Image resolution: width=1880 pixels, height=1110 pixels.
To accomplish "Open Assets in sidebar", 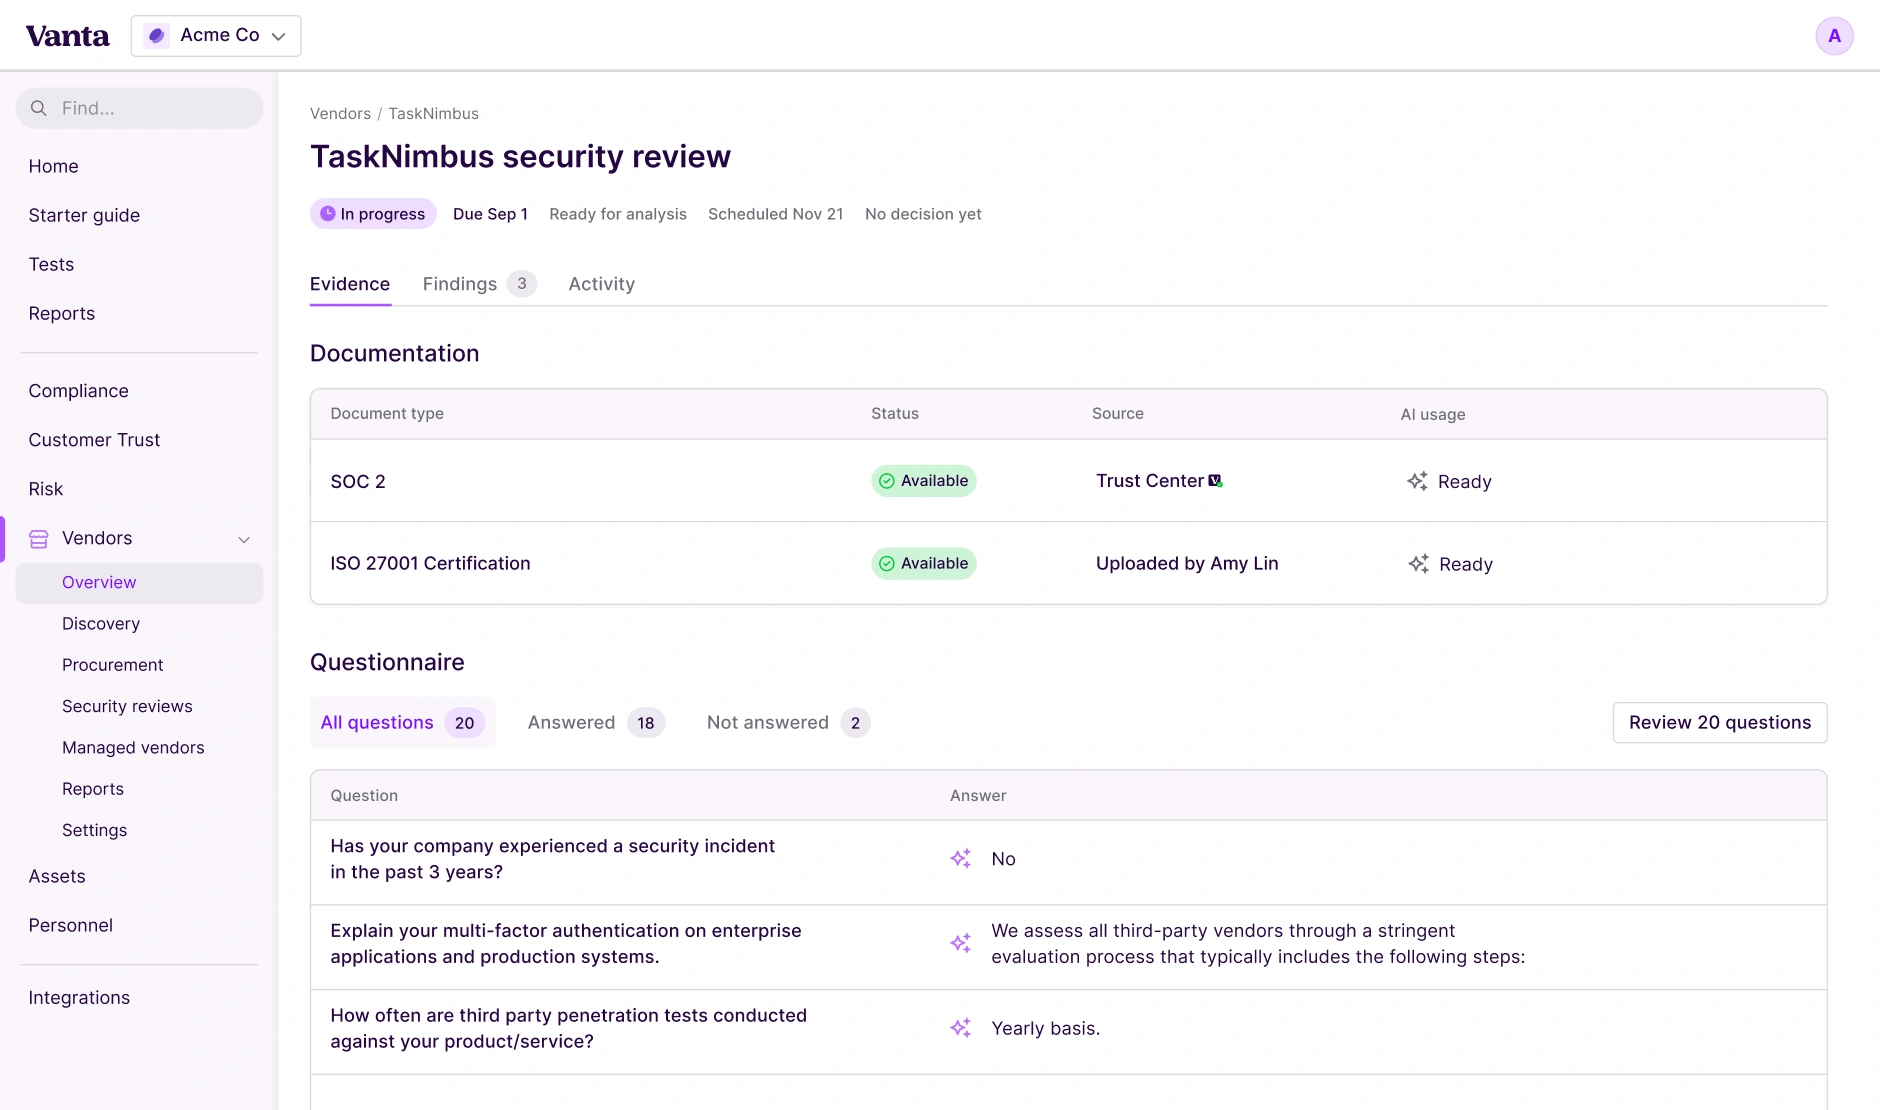I will point(57,877).
